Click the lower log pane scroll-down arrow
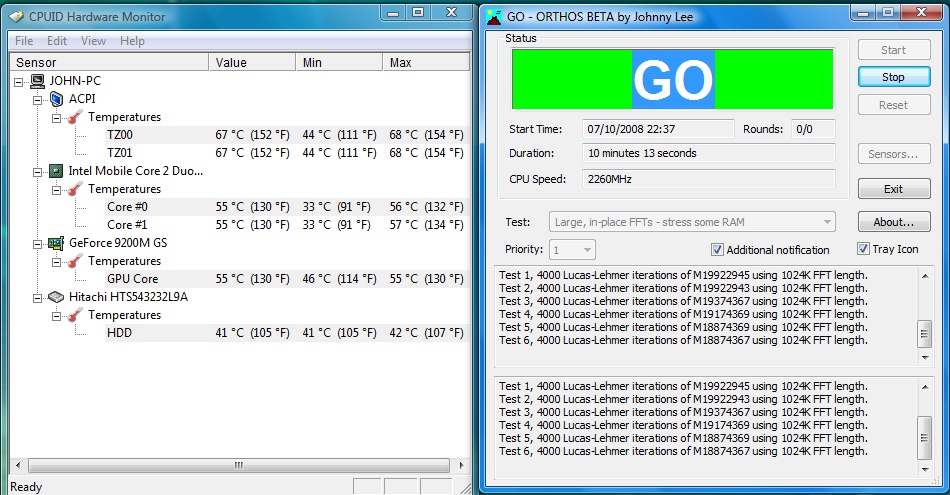The width and height of the screenshot is (950, 495). click(925, 470)
